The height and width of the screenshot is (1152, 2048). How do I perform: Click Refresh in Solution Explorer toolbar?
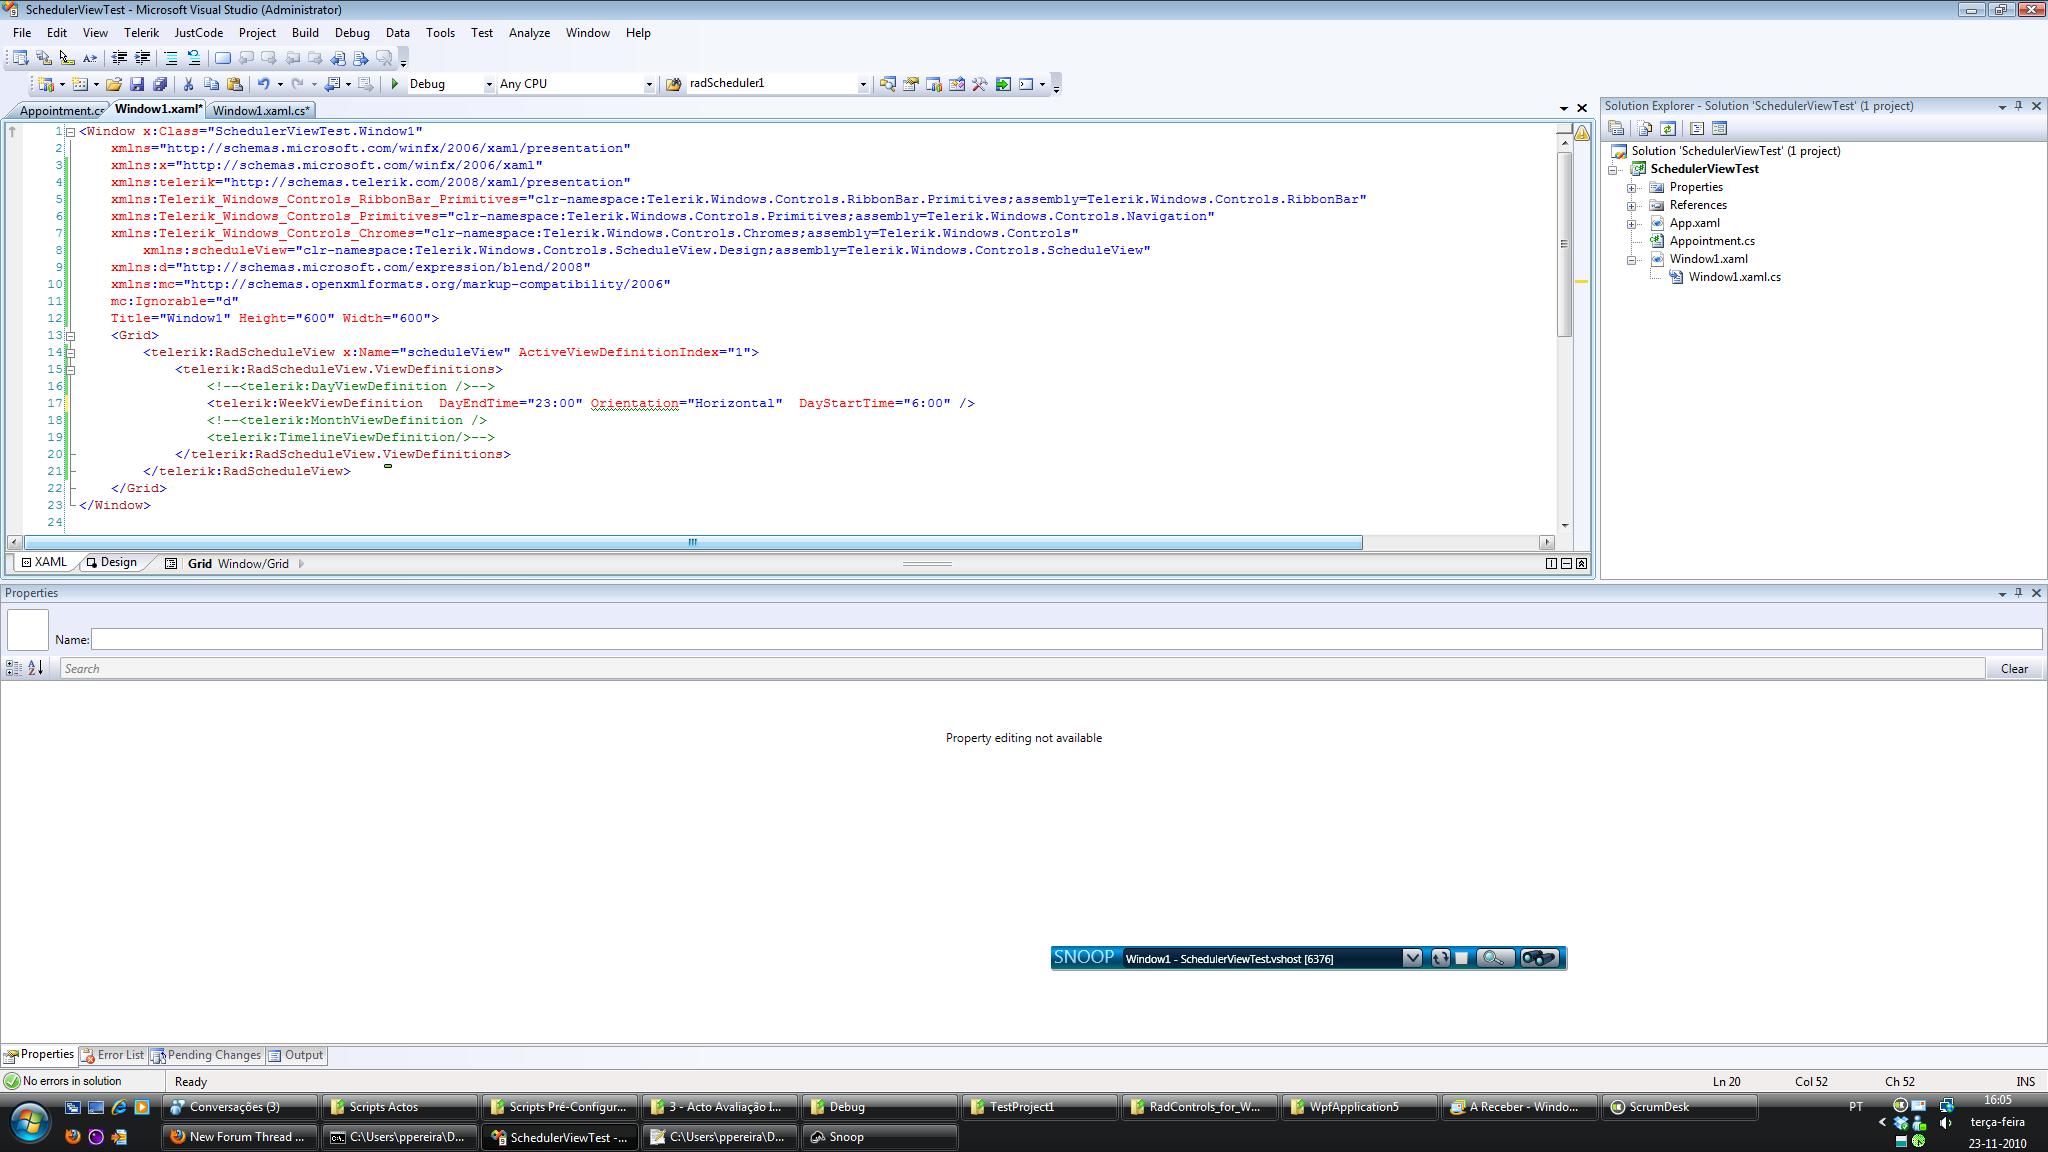click(1668, 128)
